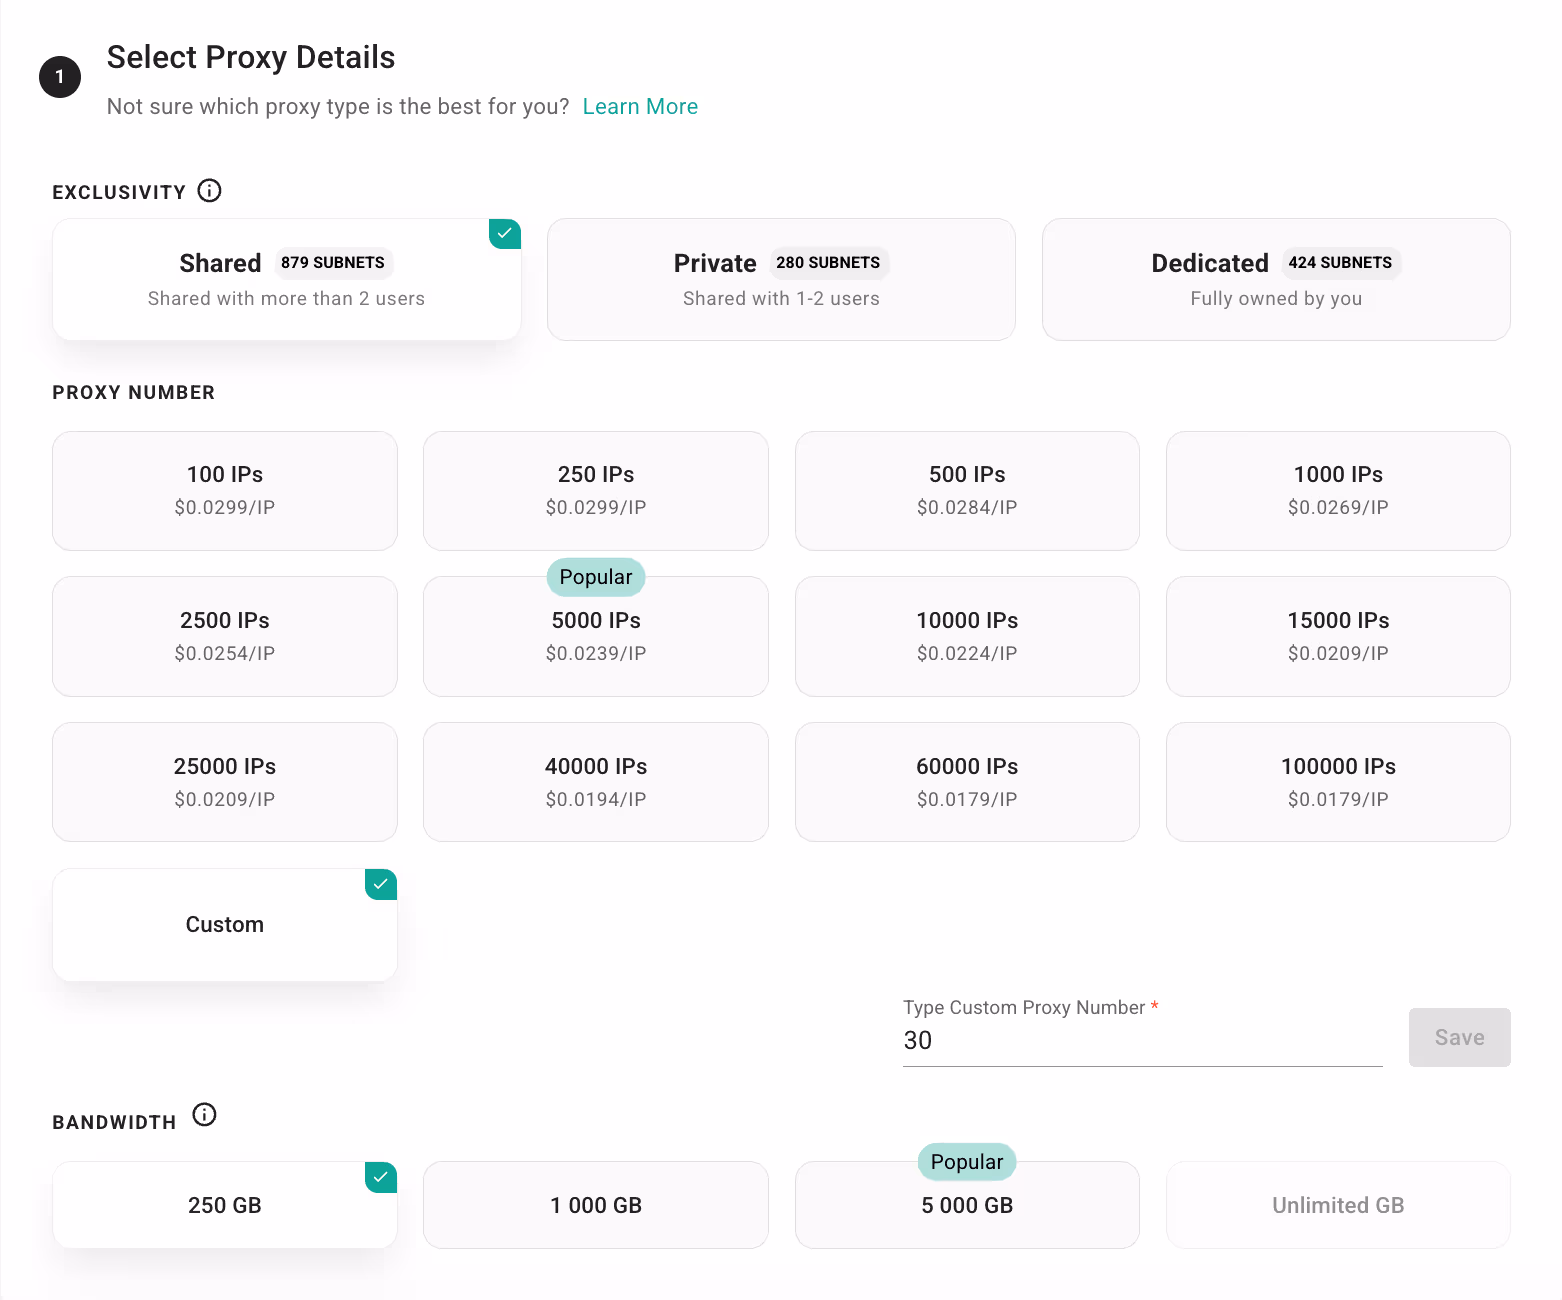Select Unlimited GB bandwidth
The width and height of the screenshot is (1562, 1300).
1338,1205
